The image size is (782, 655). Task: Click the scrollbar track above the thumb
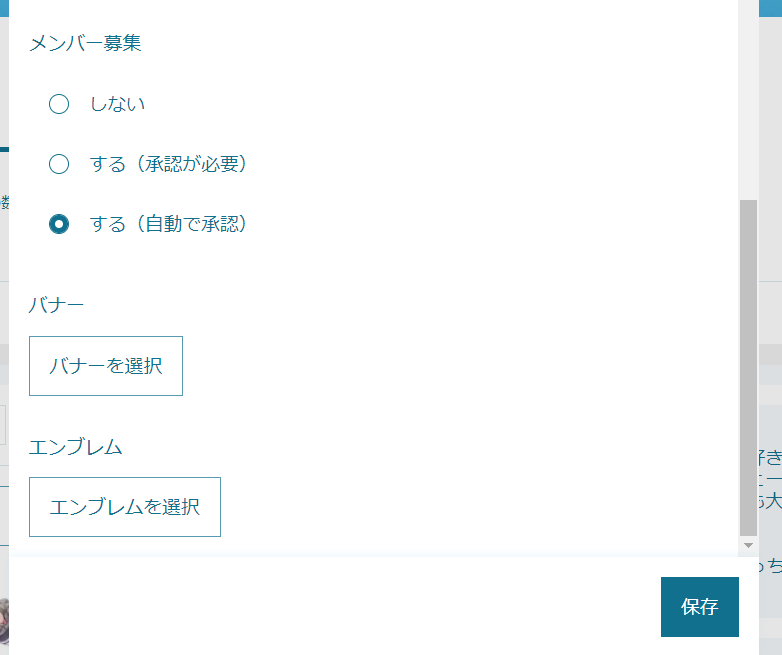click(748, 100)
